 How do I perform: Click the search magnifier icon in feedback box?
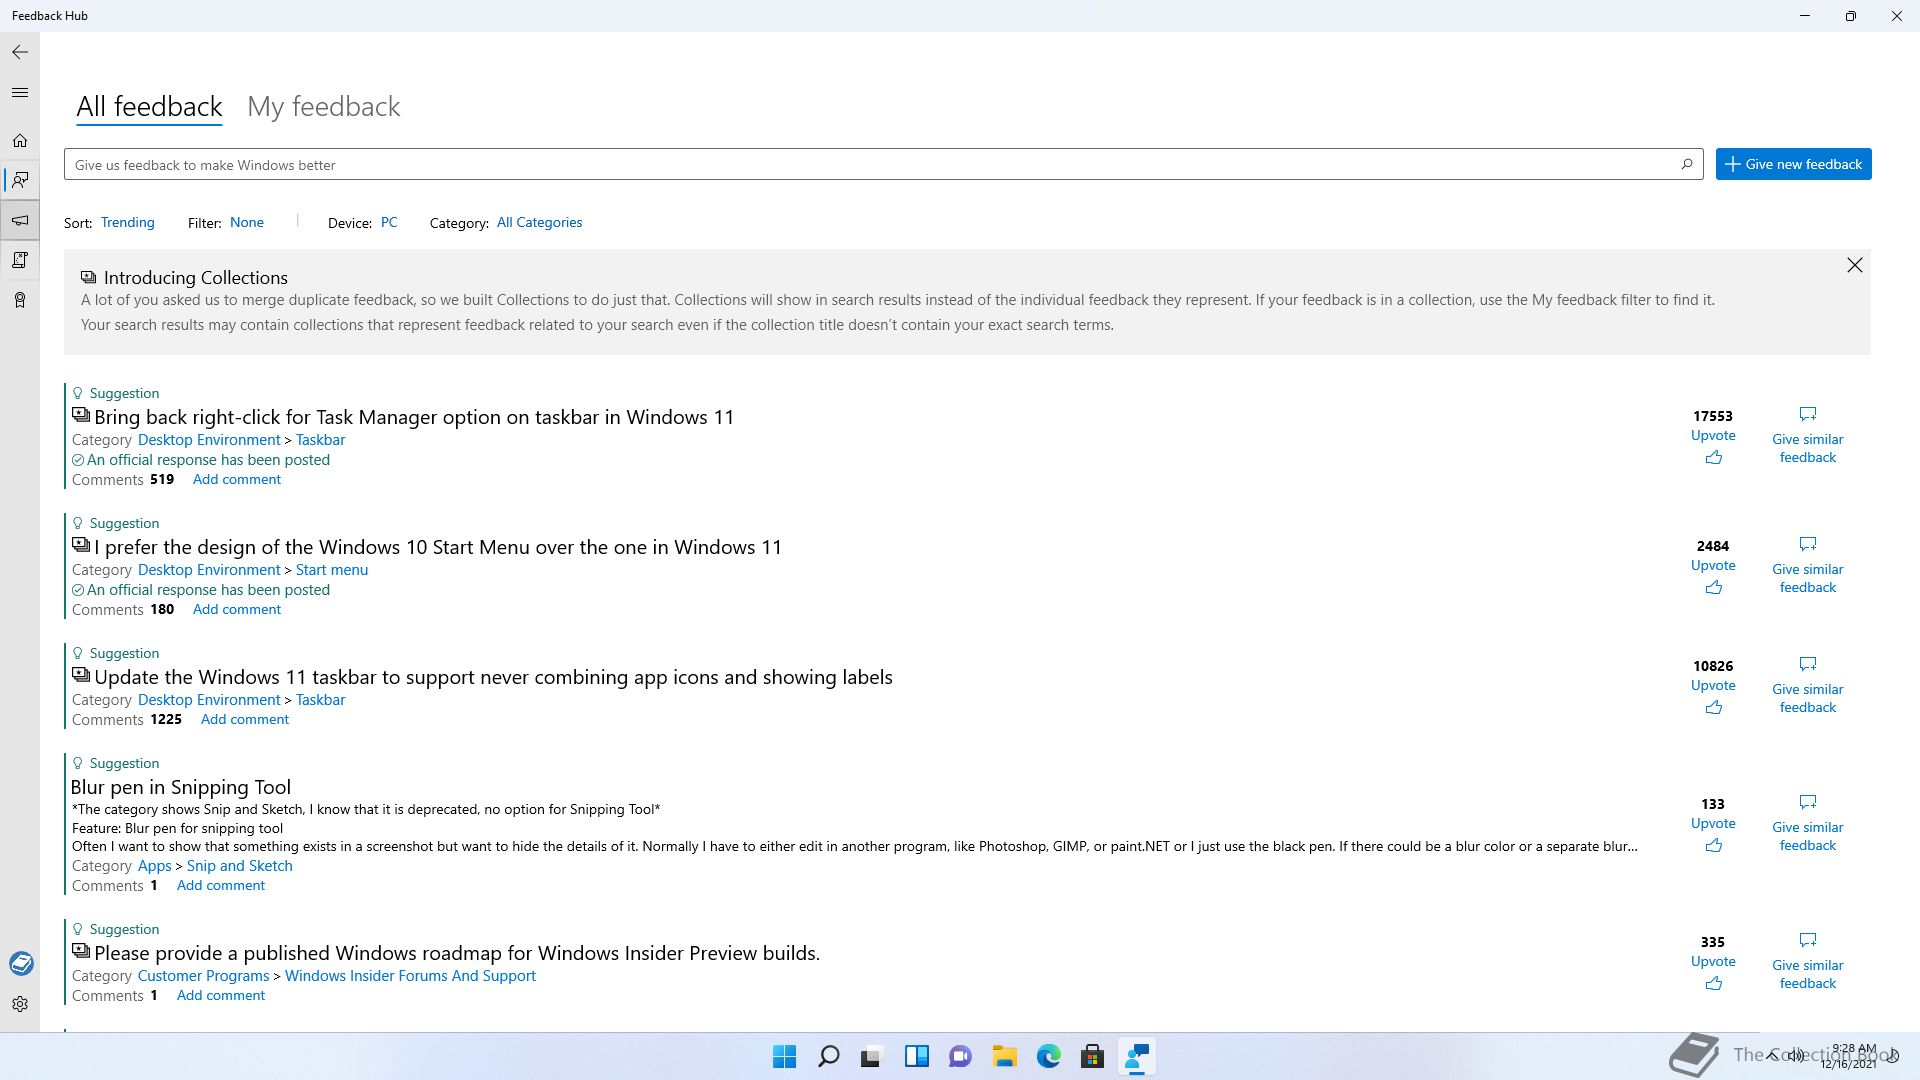(1687, 164)
